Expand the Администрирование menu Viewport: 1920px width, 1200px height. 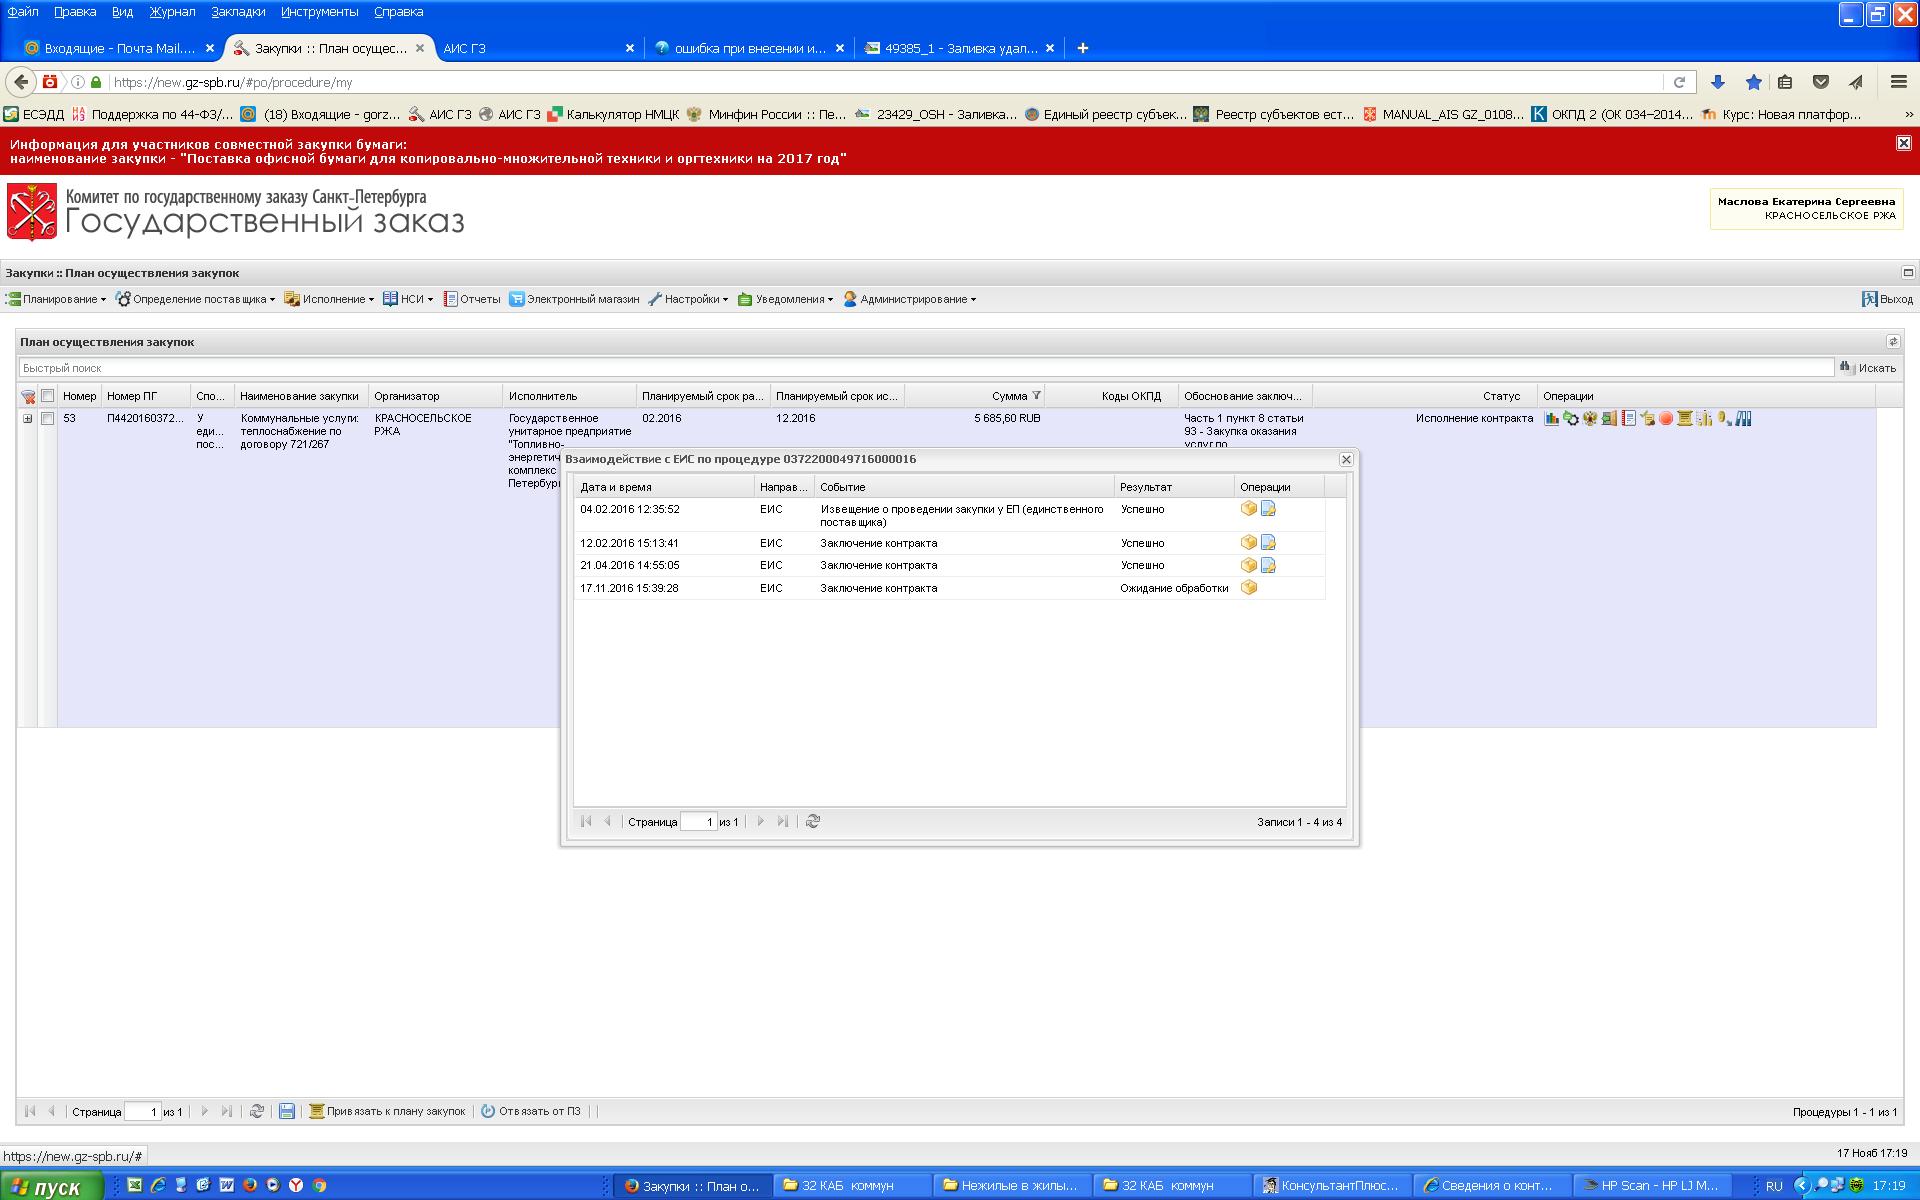pos(910,299)
